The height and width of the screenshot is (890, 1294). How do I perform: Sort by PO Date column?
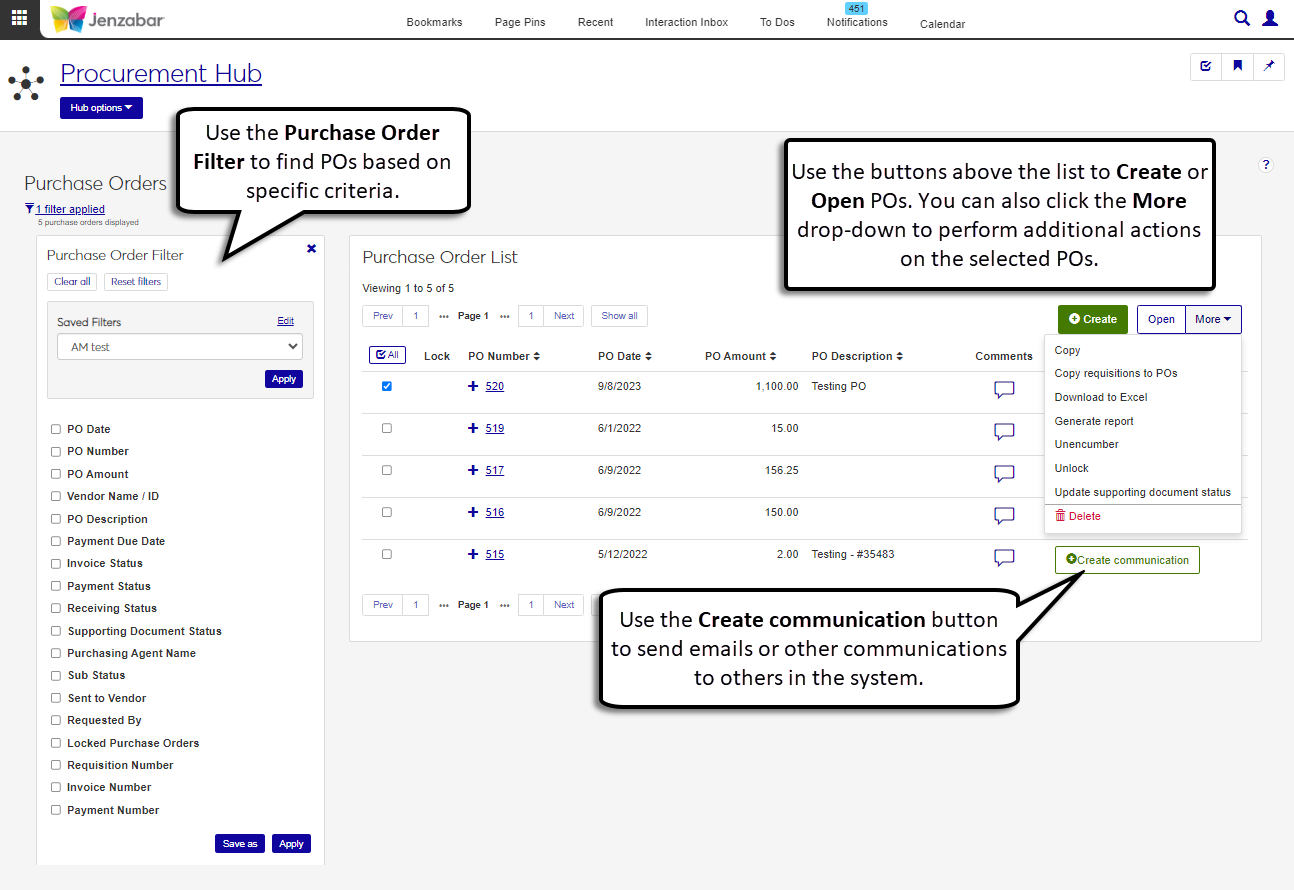pos(625,356)
